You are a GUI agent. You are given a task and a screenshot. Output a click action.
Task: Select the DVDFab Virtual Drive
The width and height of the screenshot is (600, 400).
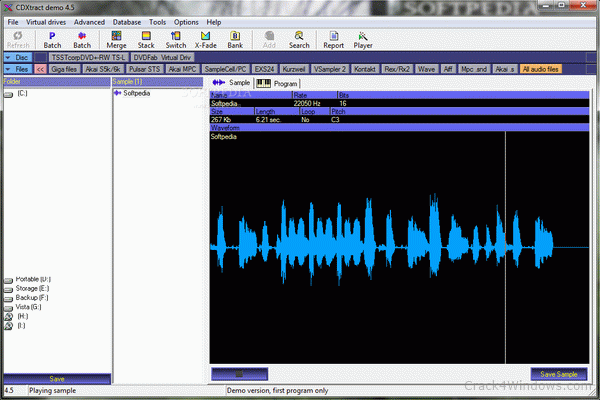click(x=162, y=58)
